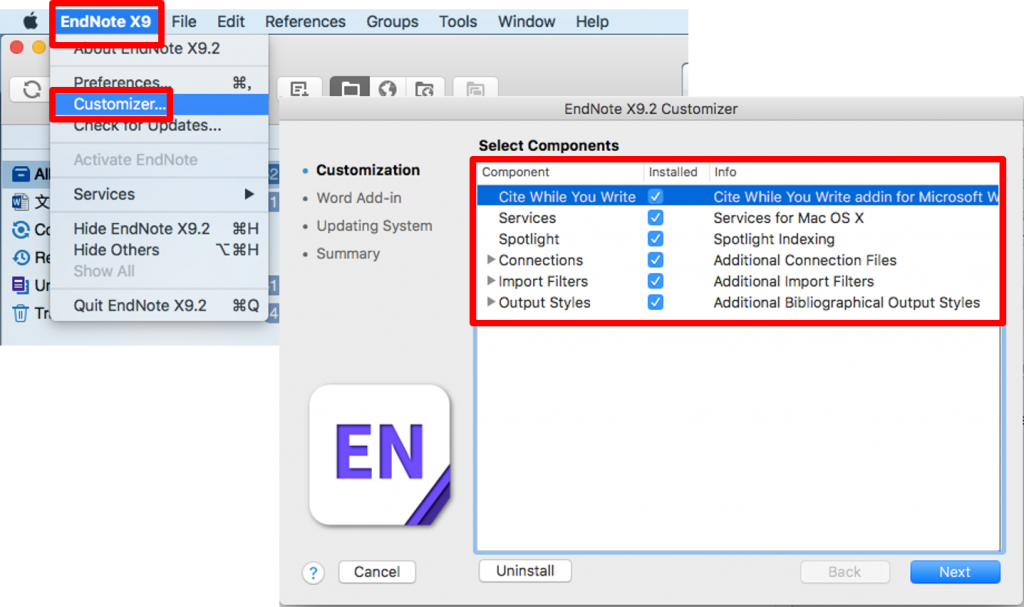Switch to Local Library mode folder icon
The width and height of the screenshot is (1024, 607).
[x=349, y=89]
